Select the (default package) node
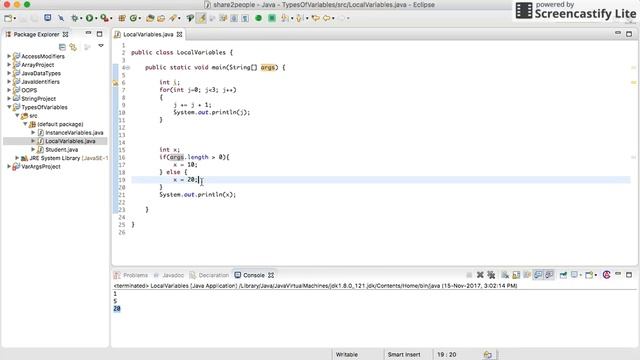The image size is (640, 360). coord(60,124)
